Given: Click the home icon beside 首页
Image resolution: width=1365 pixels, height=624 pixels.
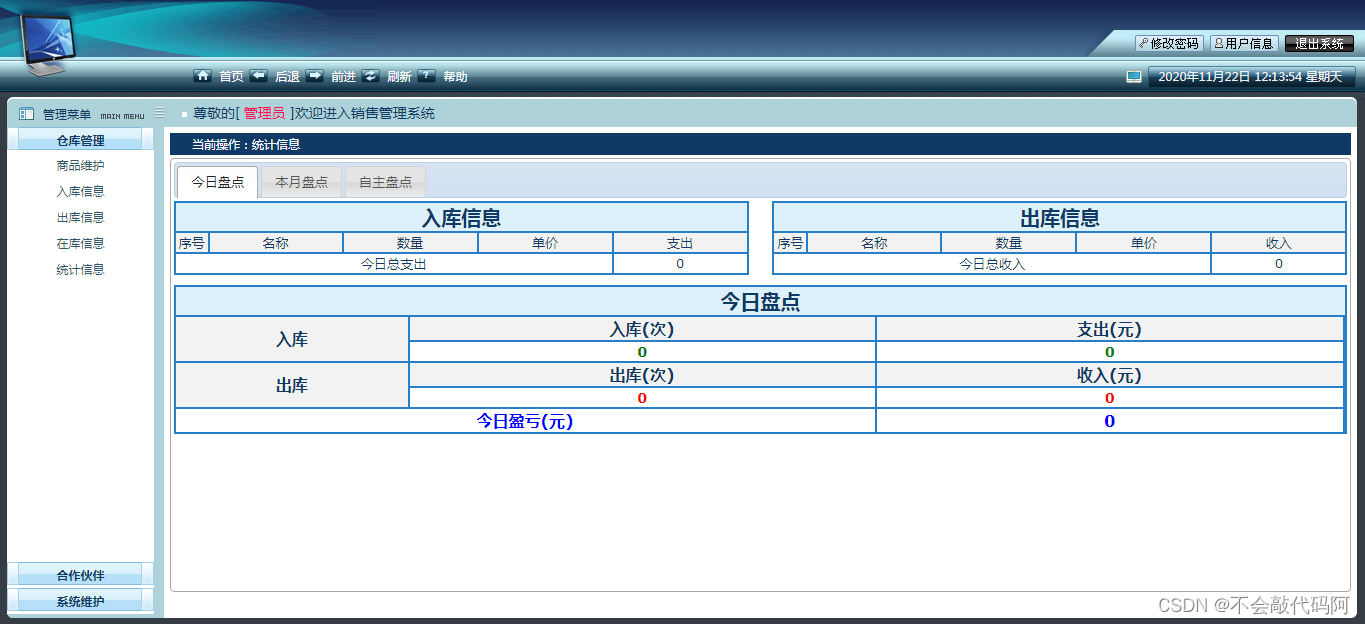Looking at the screenshot, I should point(202,76).
